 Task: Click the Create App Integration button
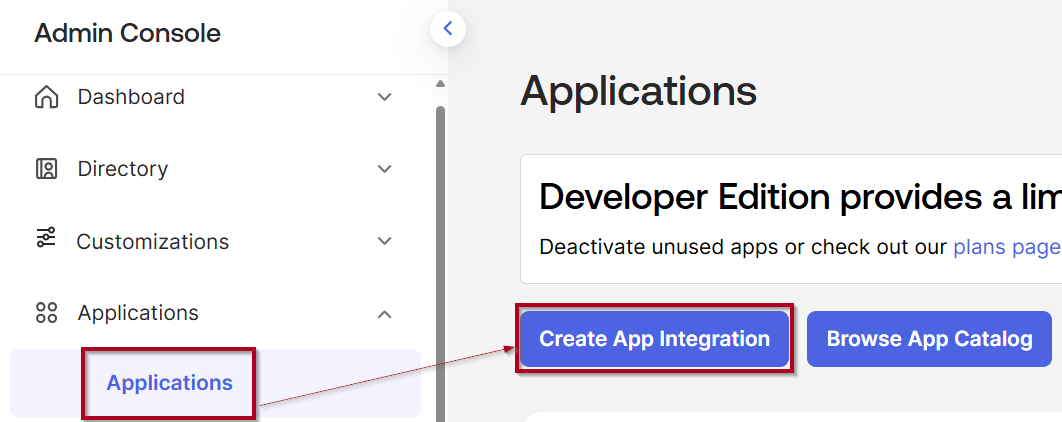click(654, 339)
